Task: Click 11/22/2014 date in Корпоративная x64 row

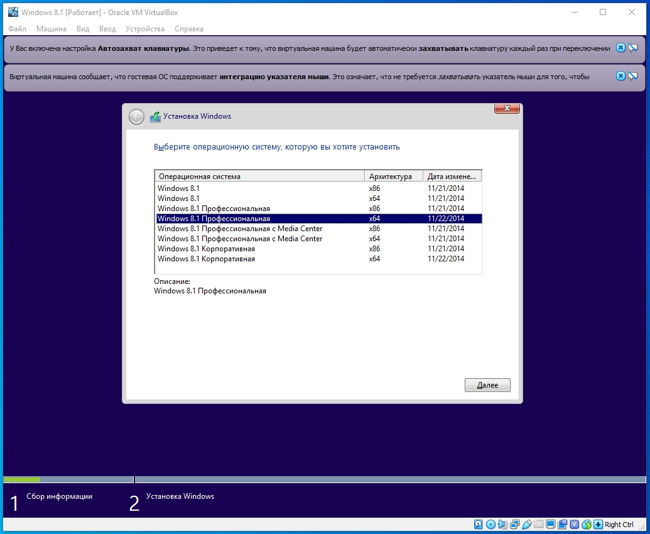Action: coord(446,259)
